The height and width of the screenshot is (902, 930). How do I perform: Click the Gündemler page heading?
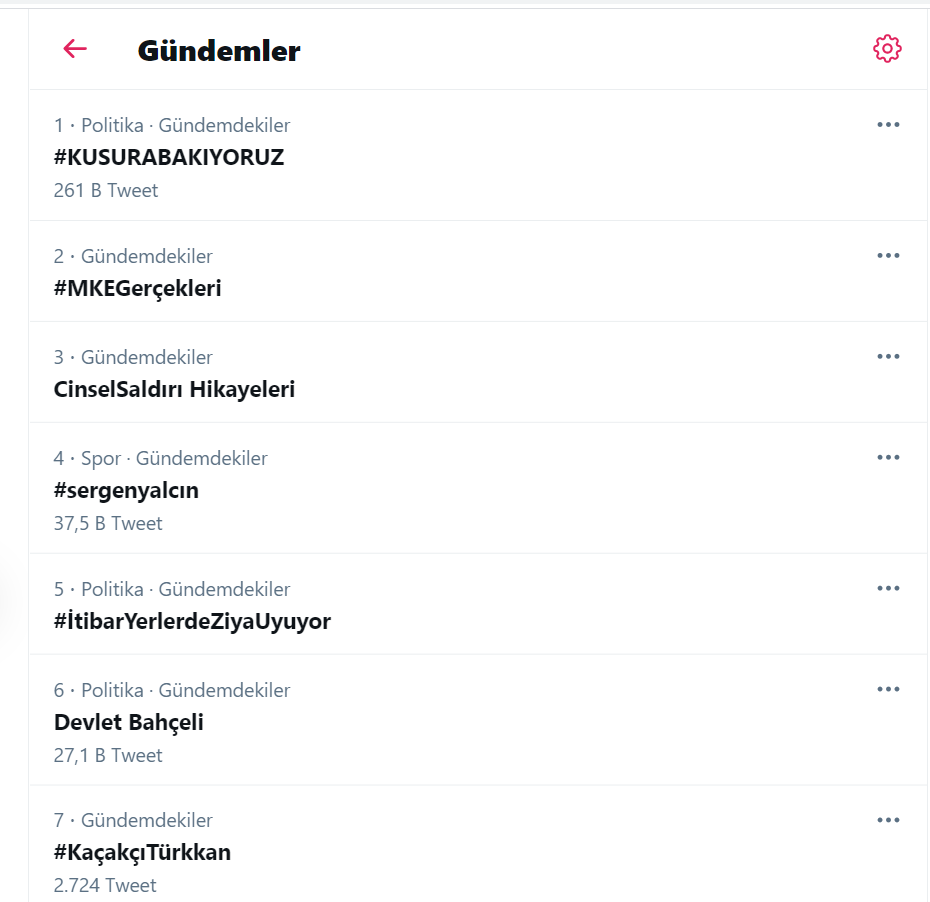tap(219, 51)
